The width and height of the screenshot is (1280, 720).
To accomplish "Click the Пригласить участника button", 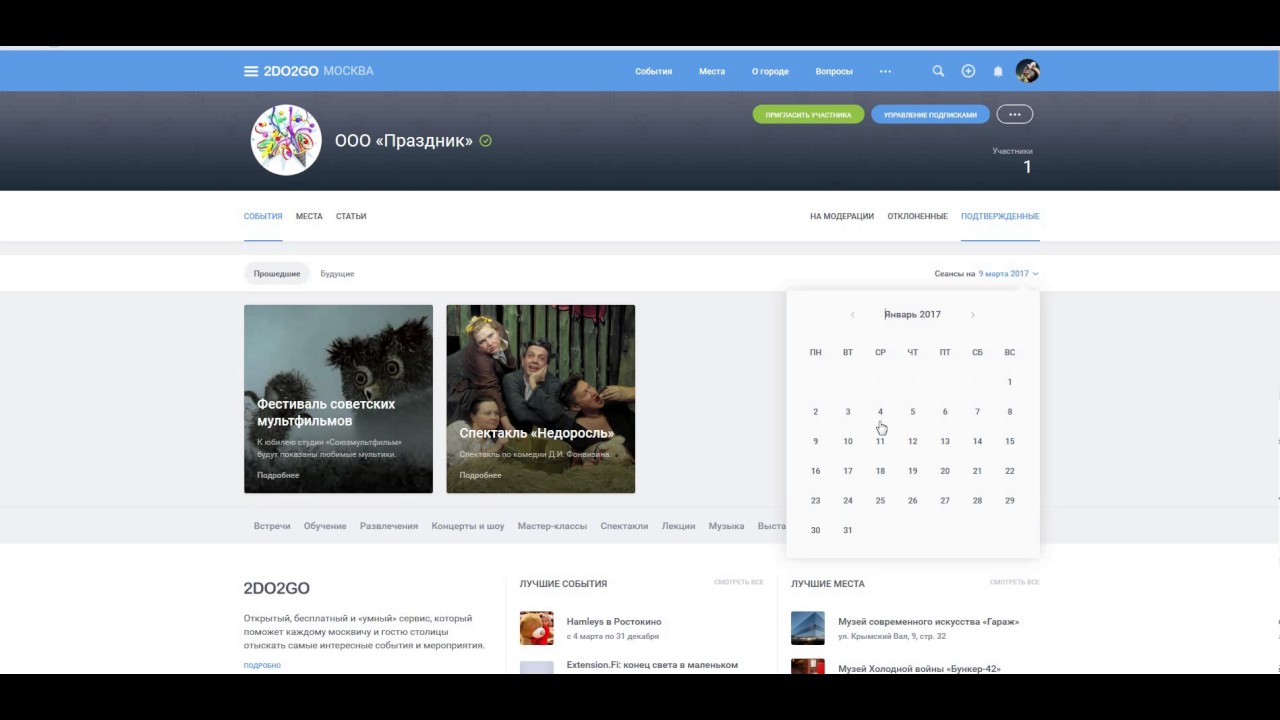I will [x=808, y=115].
